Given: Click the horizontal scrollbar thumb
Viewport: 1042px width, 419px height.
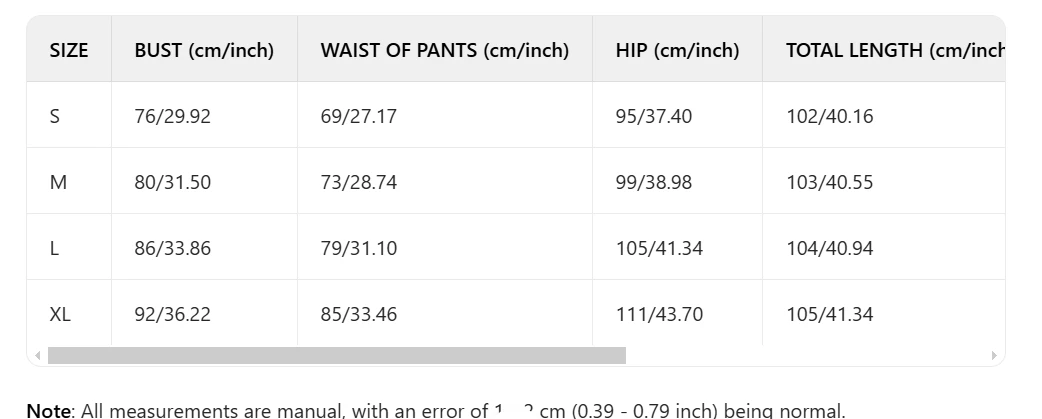Looking at the screenshot, I should (337, 355).
